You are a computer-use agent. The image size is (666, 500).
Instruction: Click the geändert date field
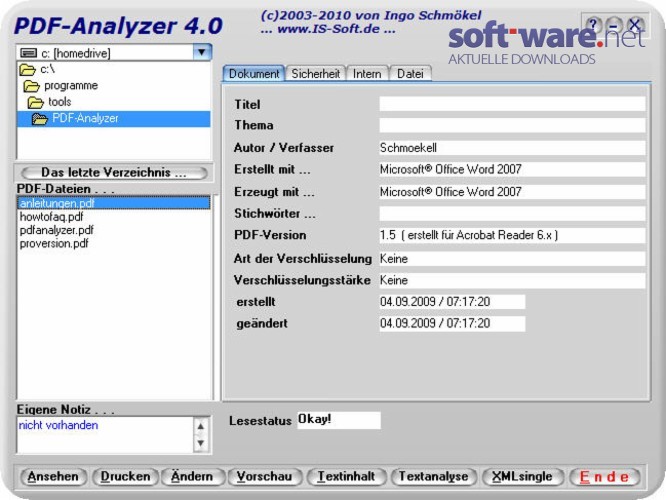pos(452,323)
